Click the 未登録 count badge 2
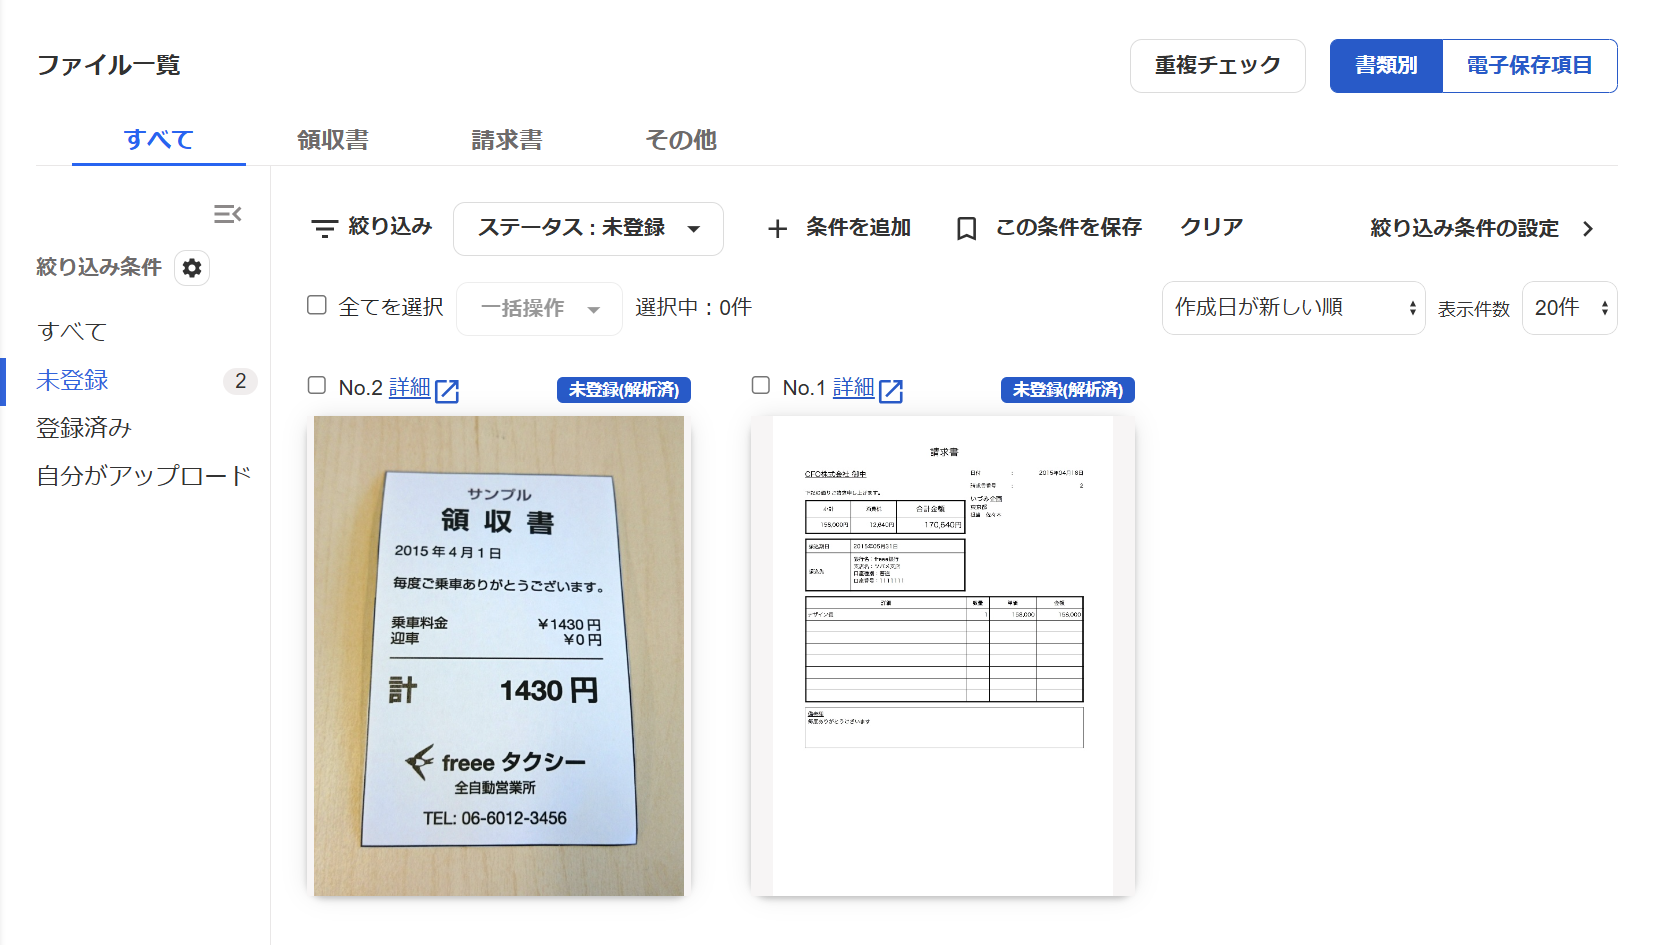Screen dimensions: 1654x945 [x=240, y=381]
